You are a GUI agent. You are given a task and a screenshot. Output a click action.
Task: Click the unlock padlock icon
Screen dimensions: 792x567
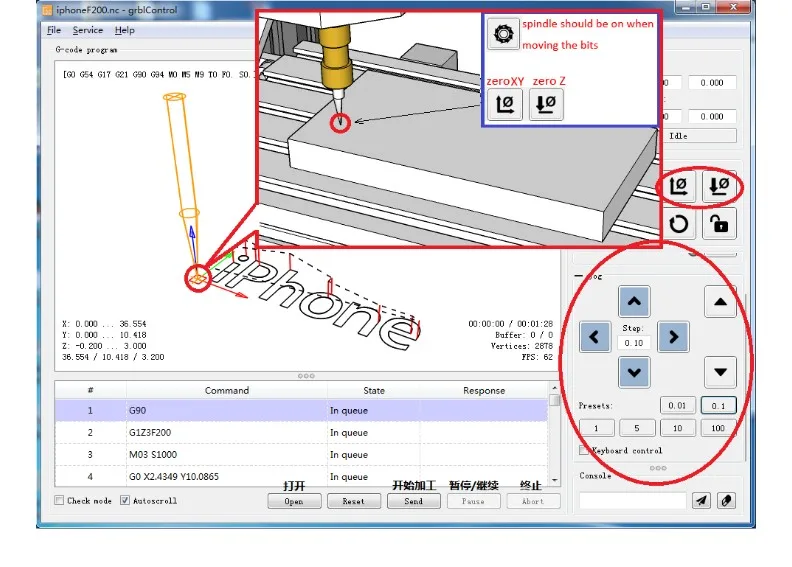[x=719, y=224]
